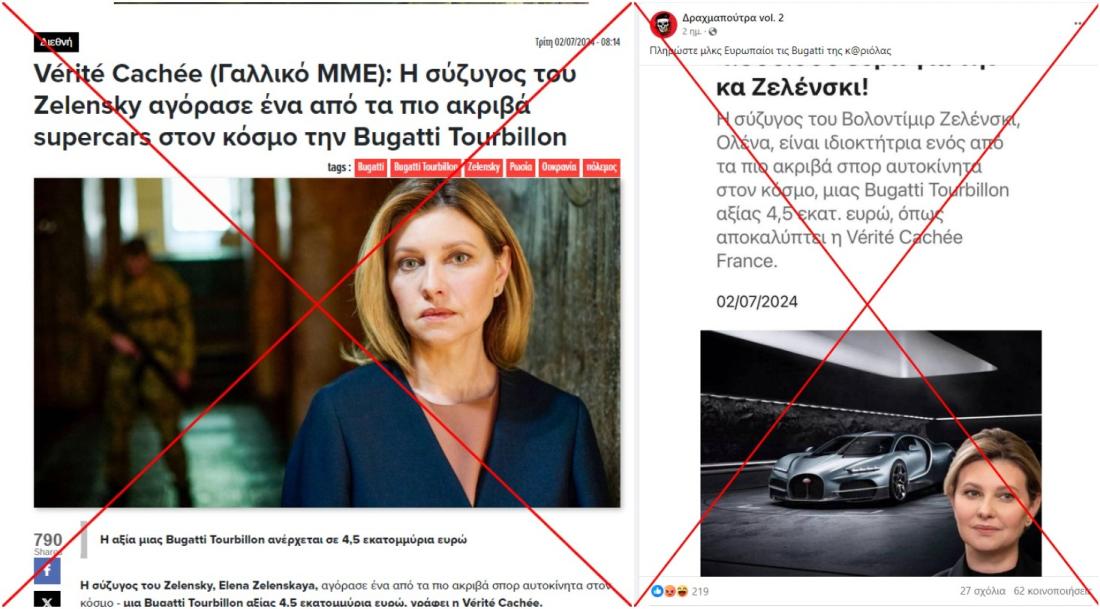Select the Bugatti Tourbillon tag
This screenshot has height=609, width=1100.
pos(426,168)
